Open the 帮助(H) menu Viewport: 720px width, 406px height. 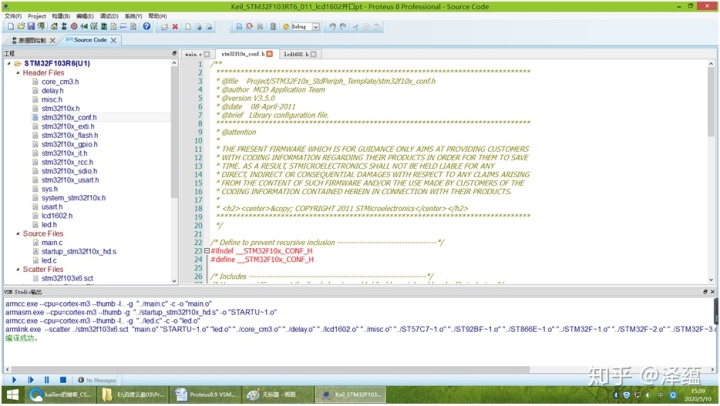point(158,16)
